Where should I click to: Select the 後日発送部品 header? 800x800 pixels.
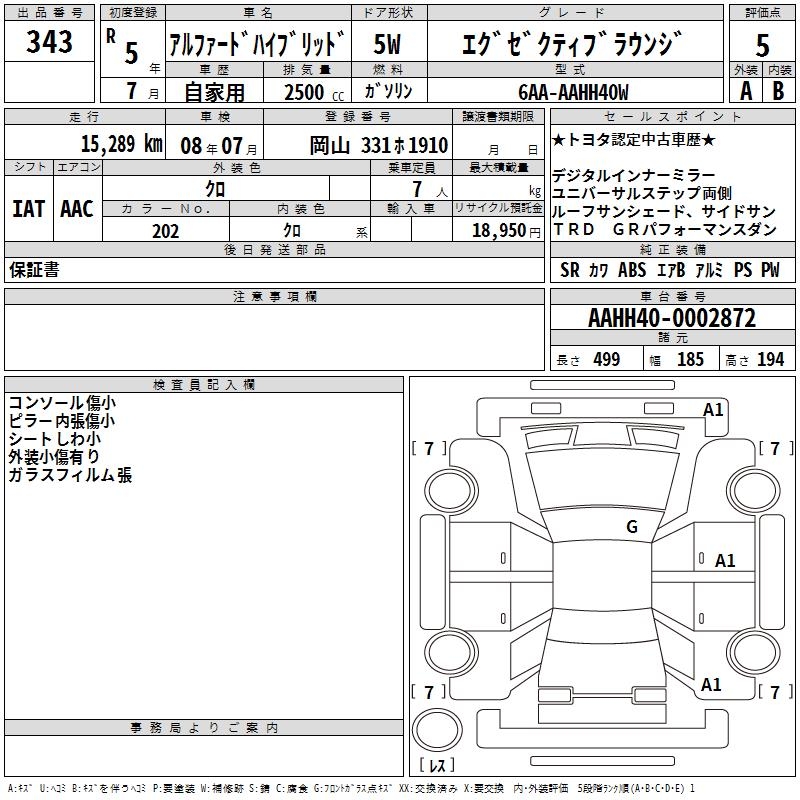[x=274, y=249]
